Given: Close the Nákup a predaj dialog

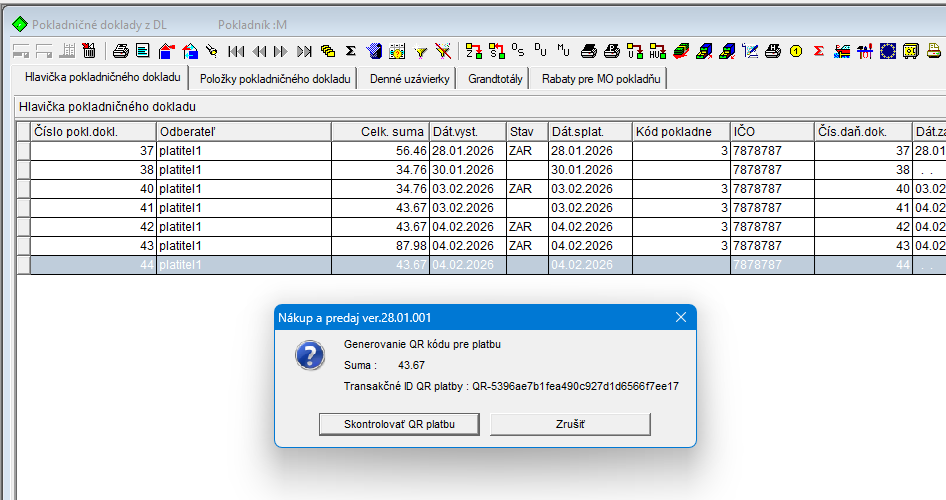Looking at the screenshot, I should tap(681, 318).
